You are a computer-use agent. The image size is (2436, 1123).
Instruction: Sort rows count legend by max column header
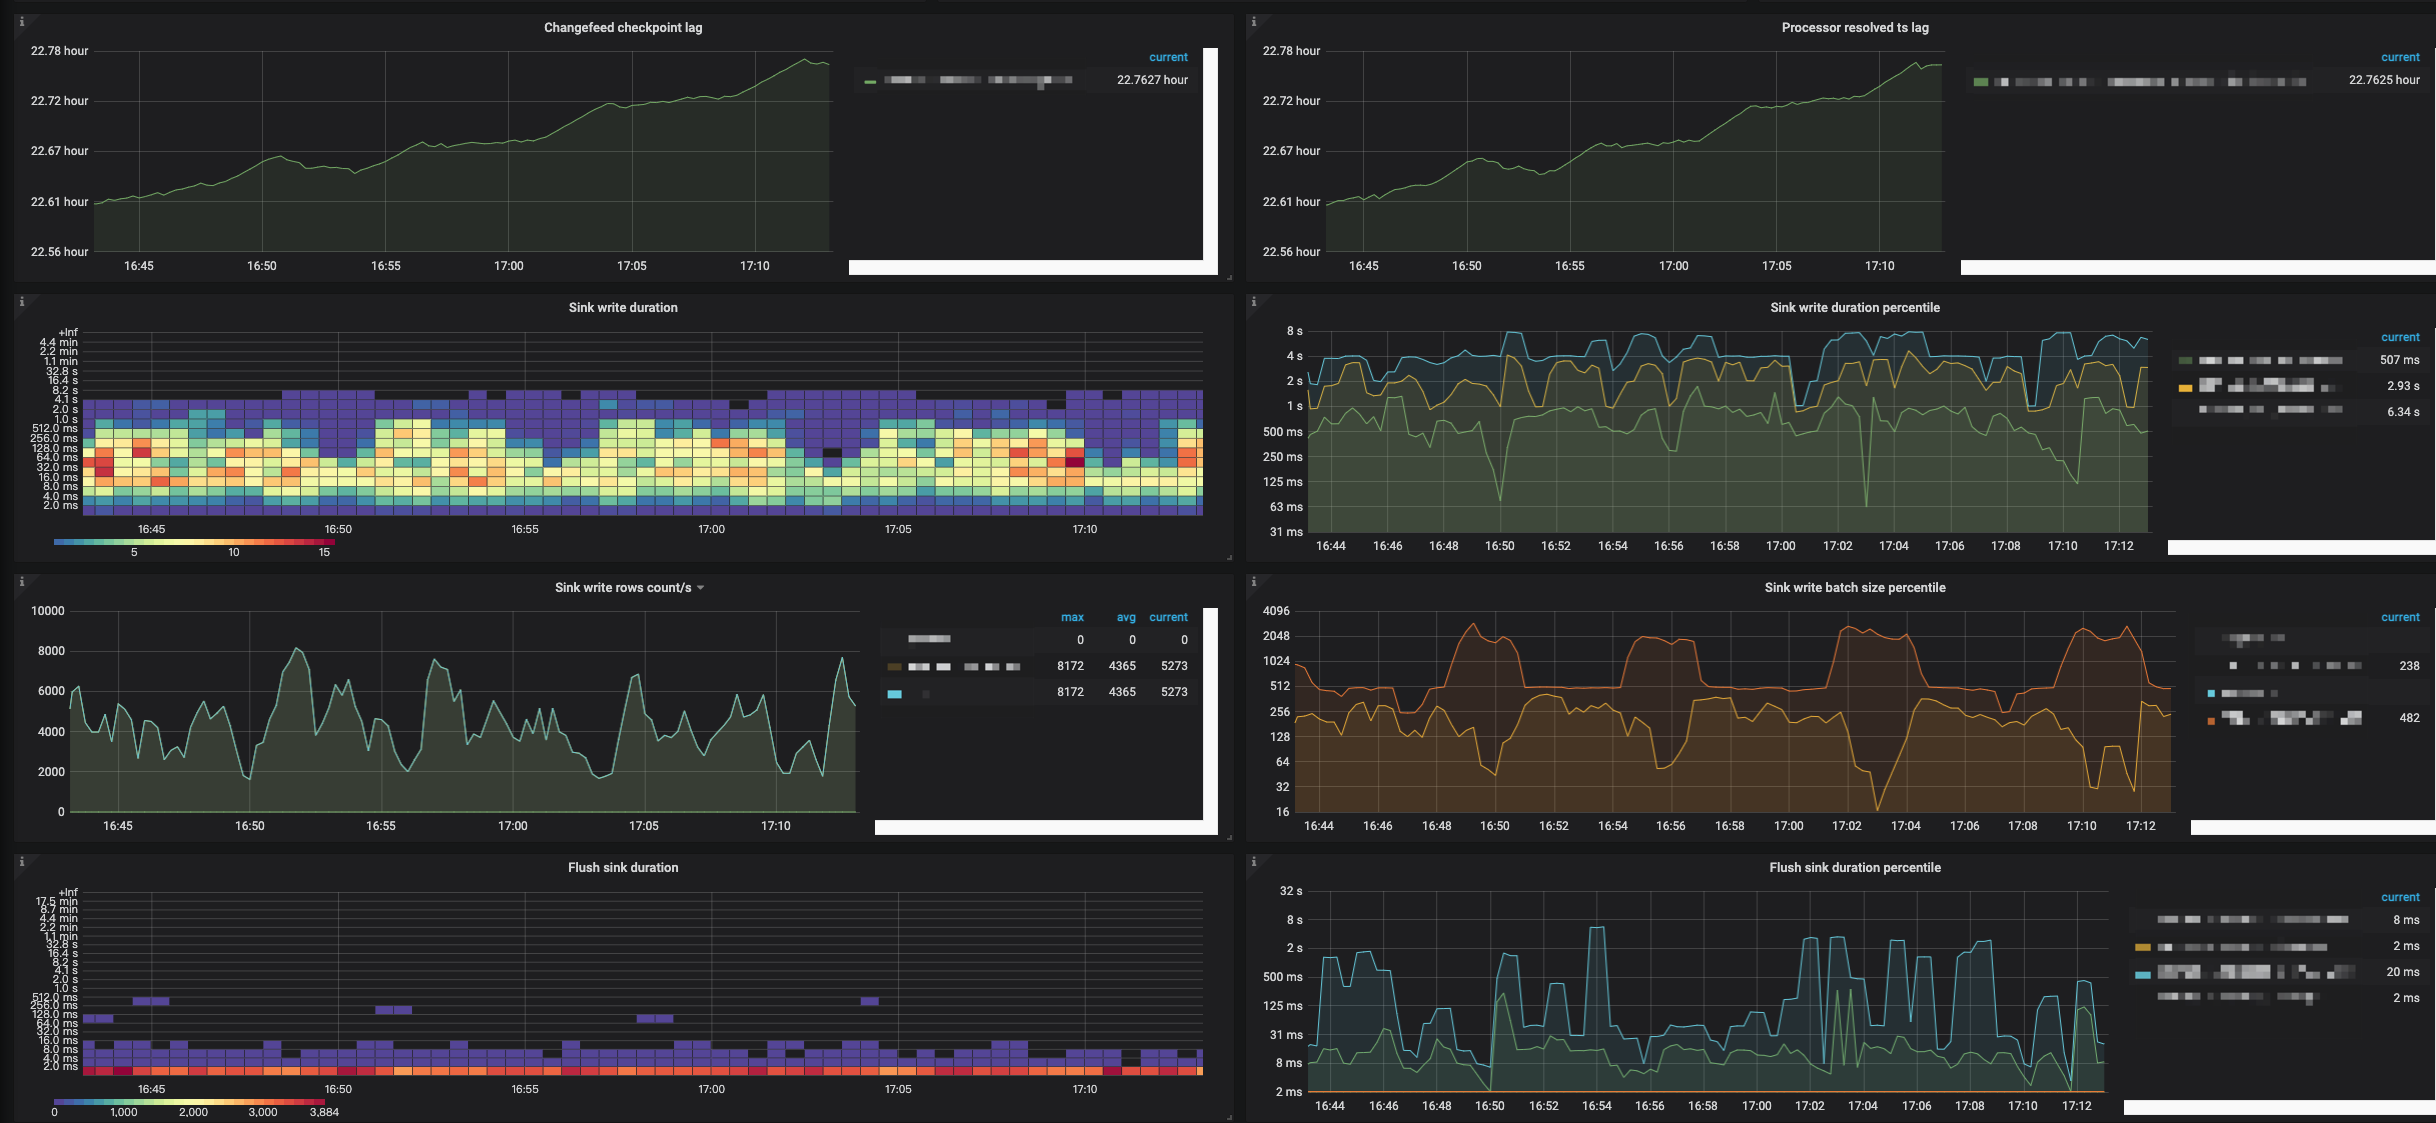click(x=1072, y=617)
